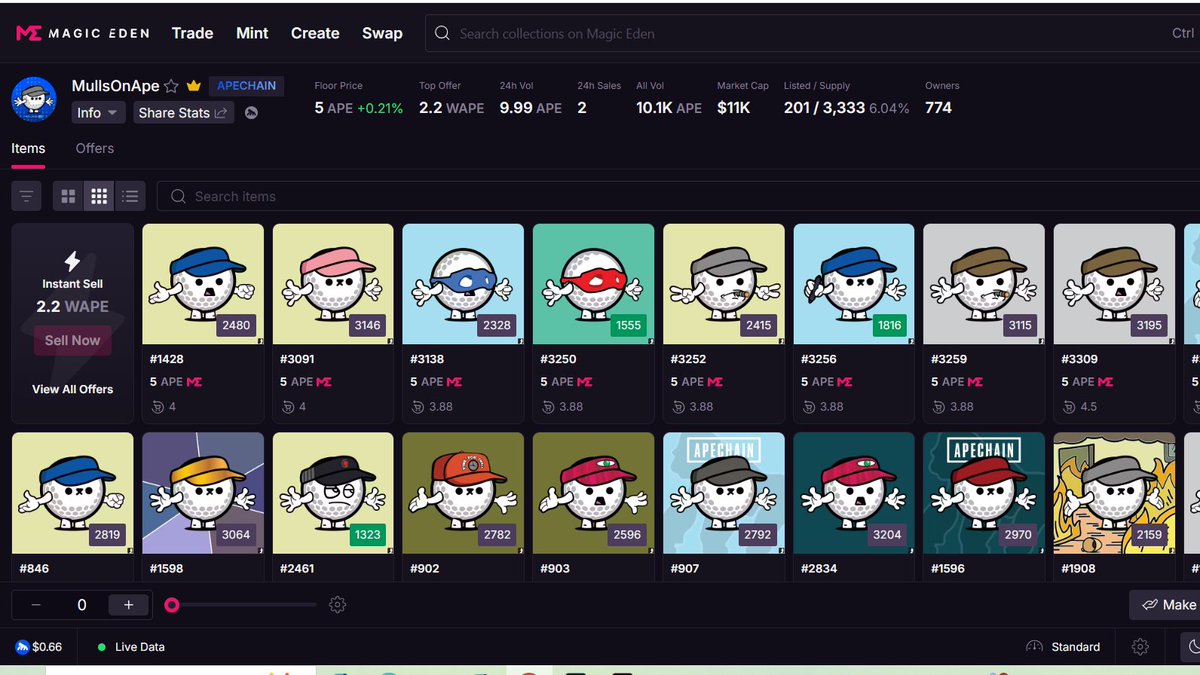Image resolution: width=1200 pixels, height=675 pixels.
Task: Click green rank badge 1555
Action: pos(628,325)
